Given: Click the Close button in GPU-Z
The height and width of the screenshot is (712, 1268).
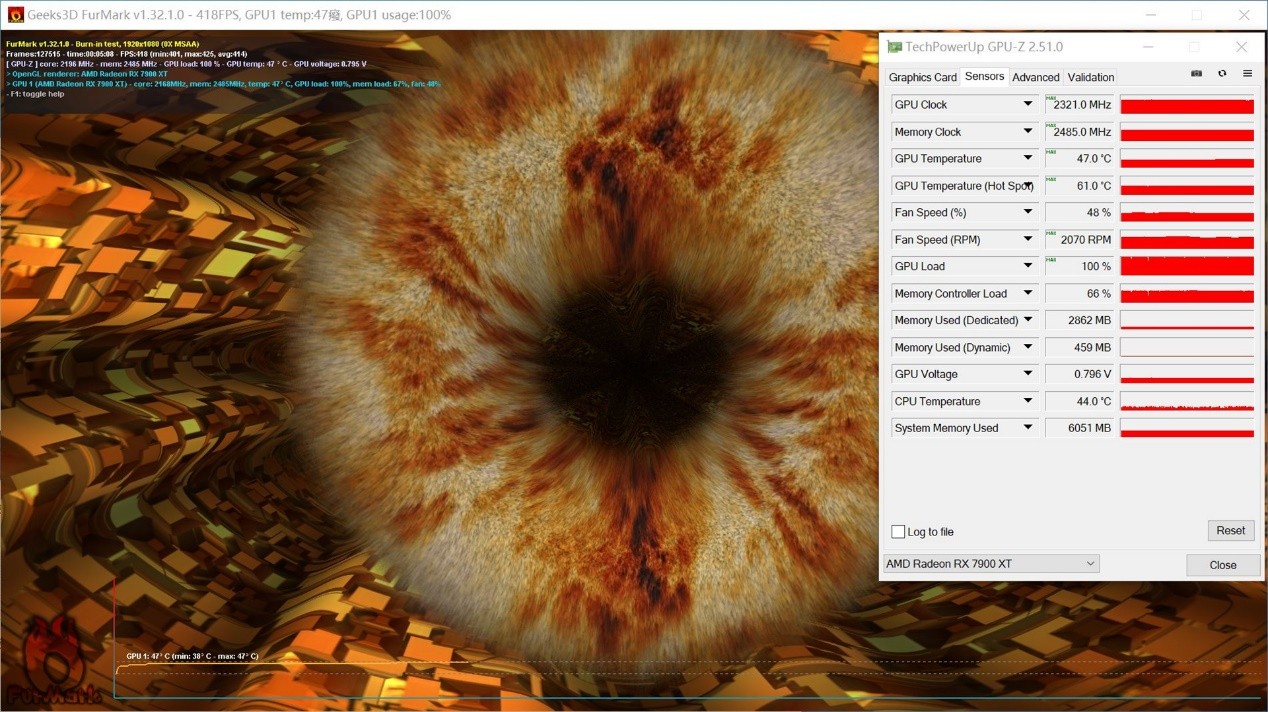Looking at the screenshot, I should (x=1222, y=565).
